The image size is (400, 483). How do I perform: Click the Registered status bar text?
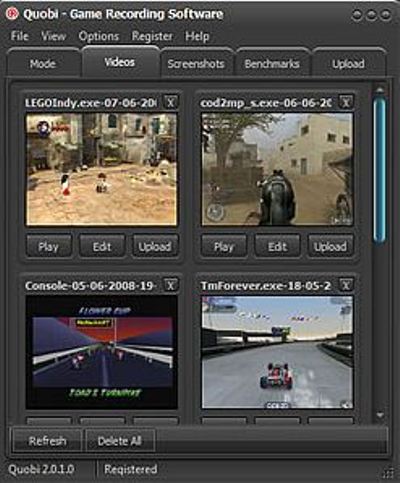(x=131, y=469)
